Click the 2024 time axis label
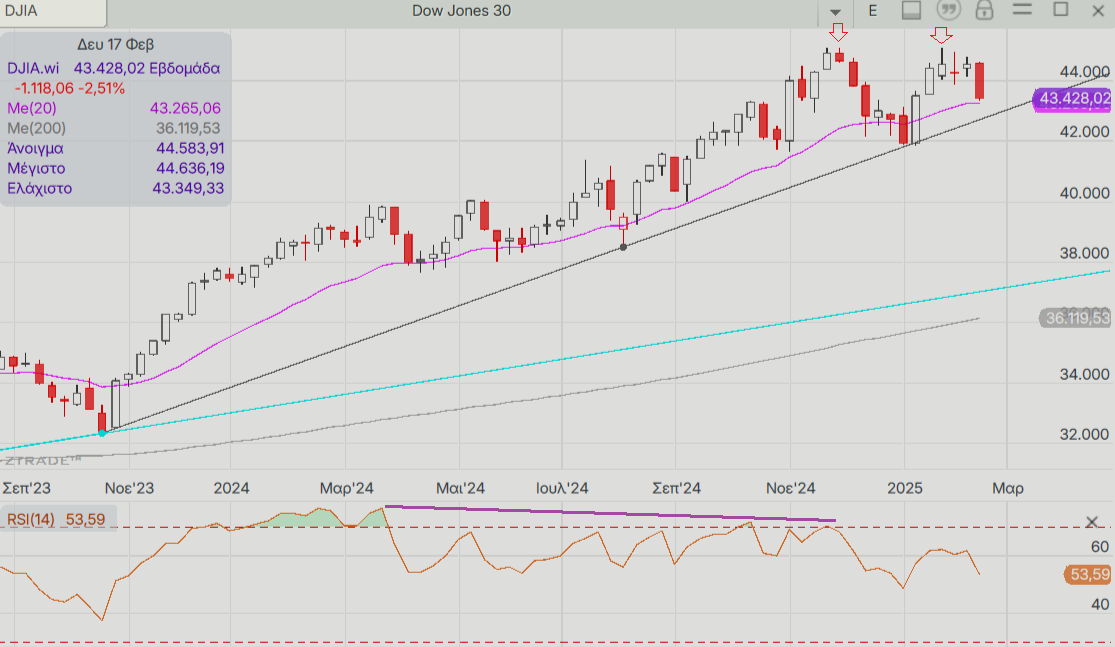Screen dimensions: 1115x647 pos(232,488)
